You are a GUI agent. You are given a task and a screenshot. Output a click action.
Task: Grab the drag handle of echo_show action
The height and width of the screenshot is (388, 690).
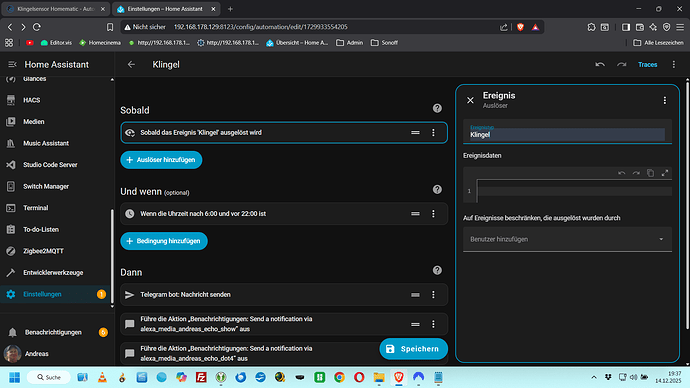[415, 324]
